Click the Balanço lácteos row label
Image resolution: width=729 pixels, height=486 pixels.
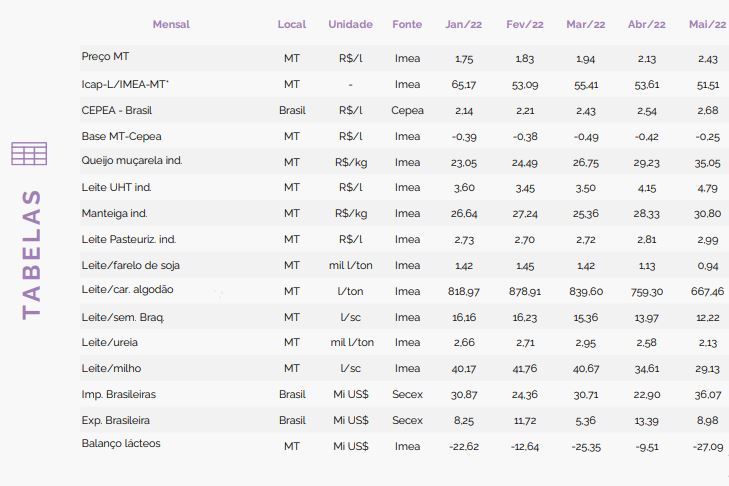click(x=121, y=444)
